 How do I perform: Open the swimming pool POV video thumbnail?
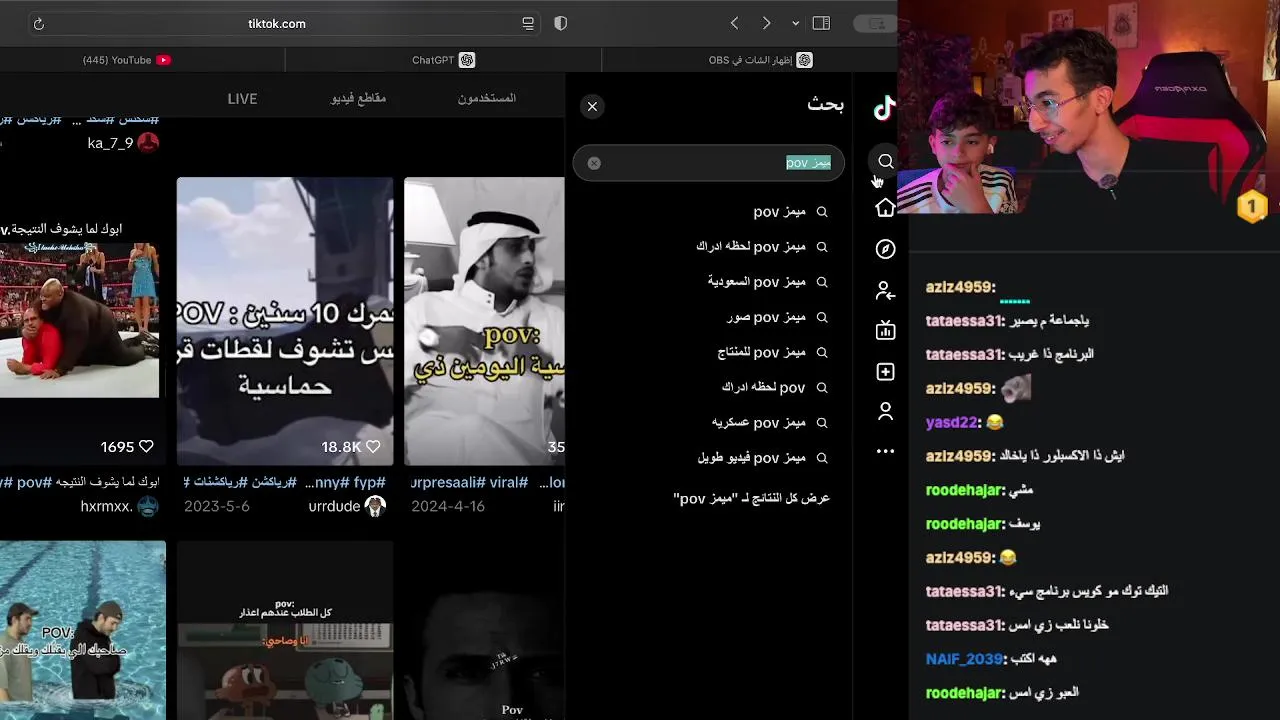point(83,630)
